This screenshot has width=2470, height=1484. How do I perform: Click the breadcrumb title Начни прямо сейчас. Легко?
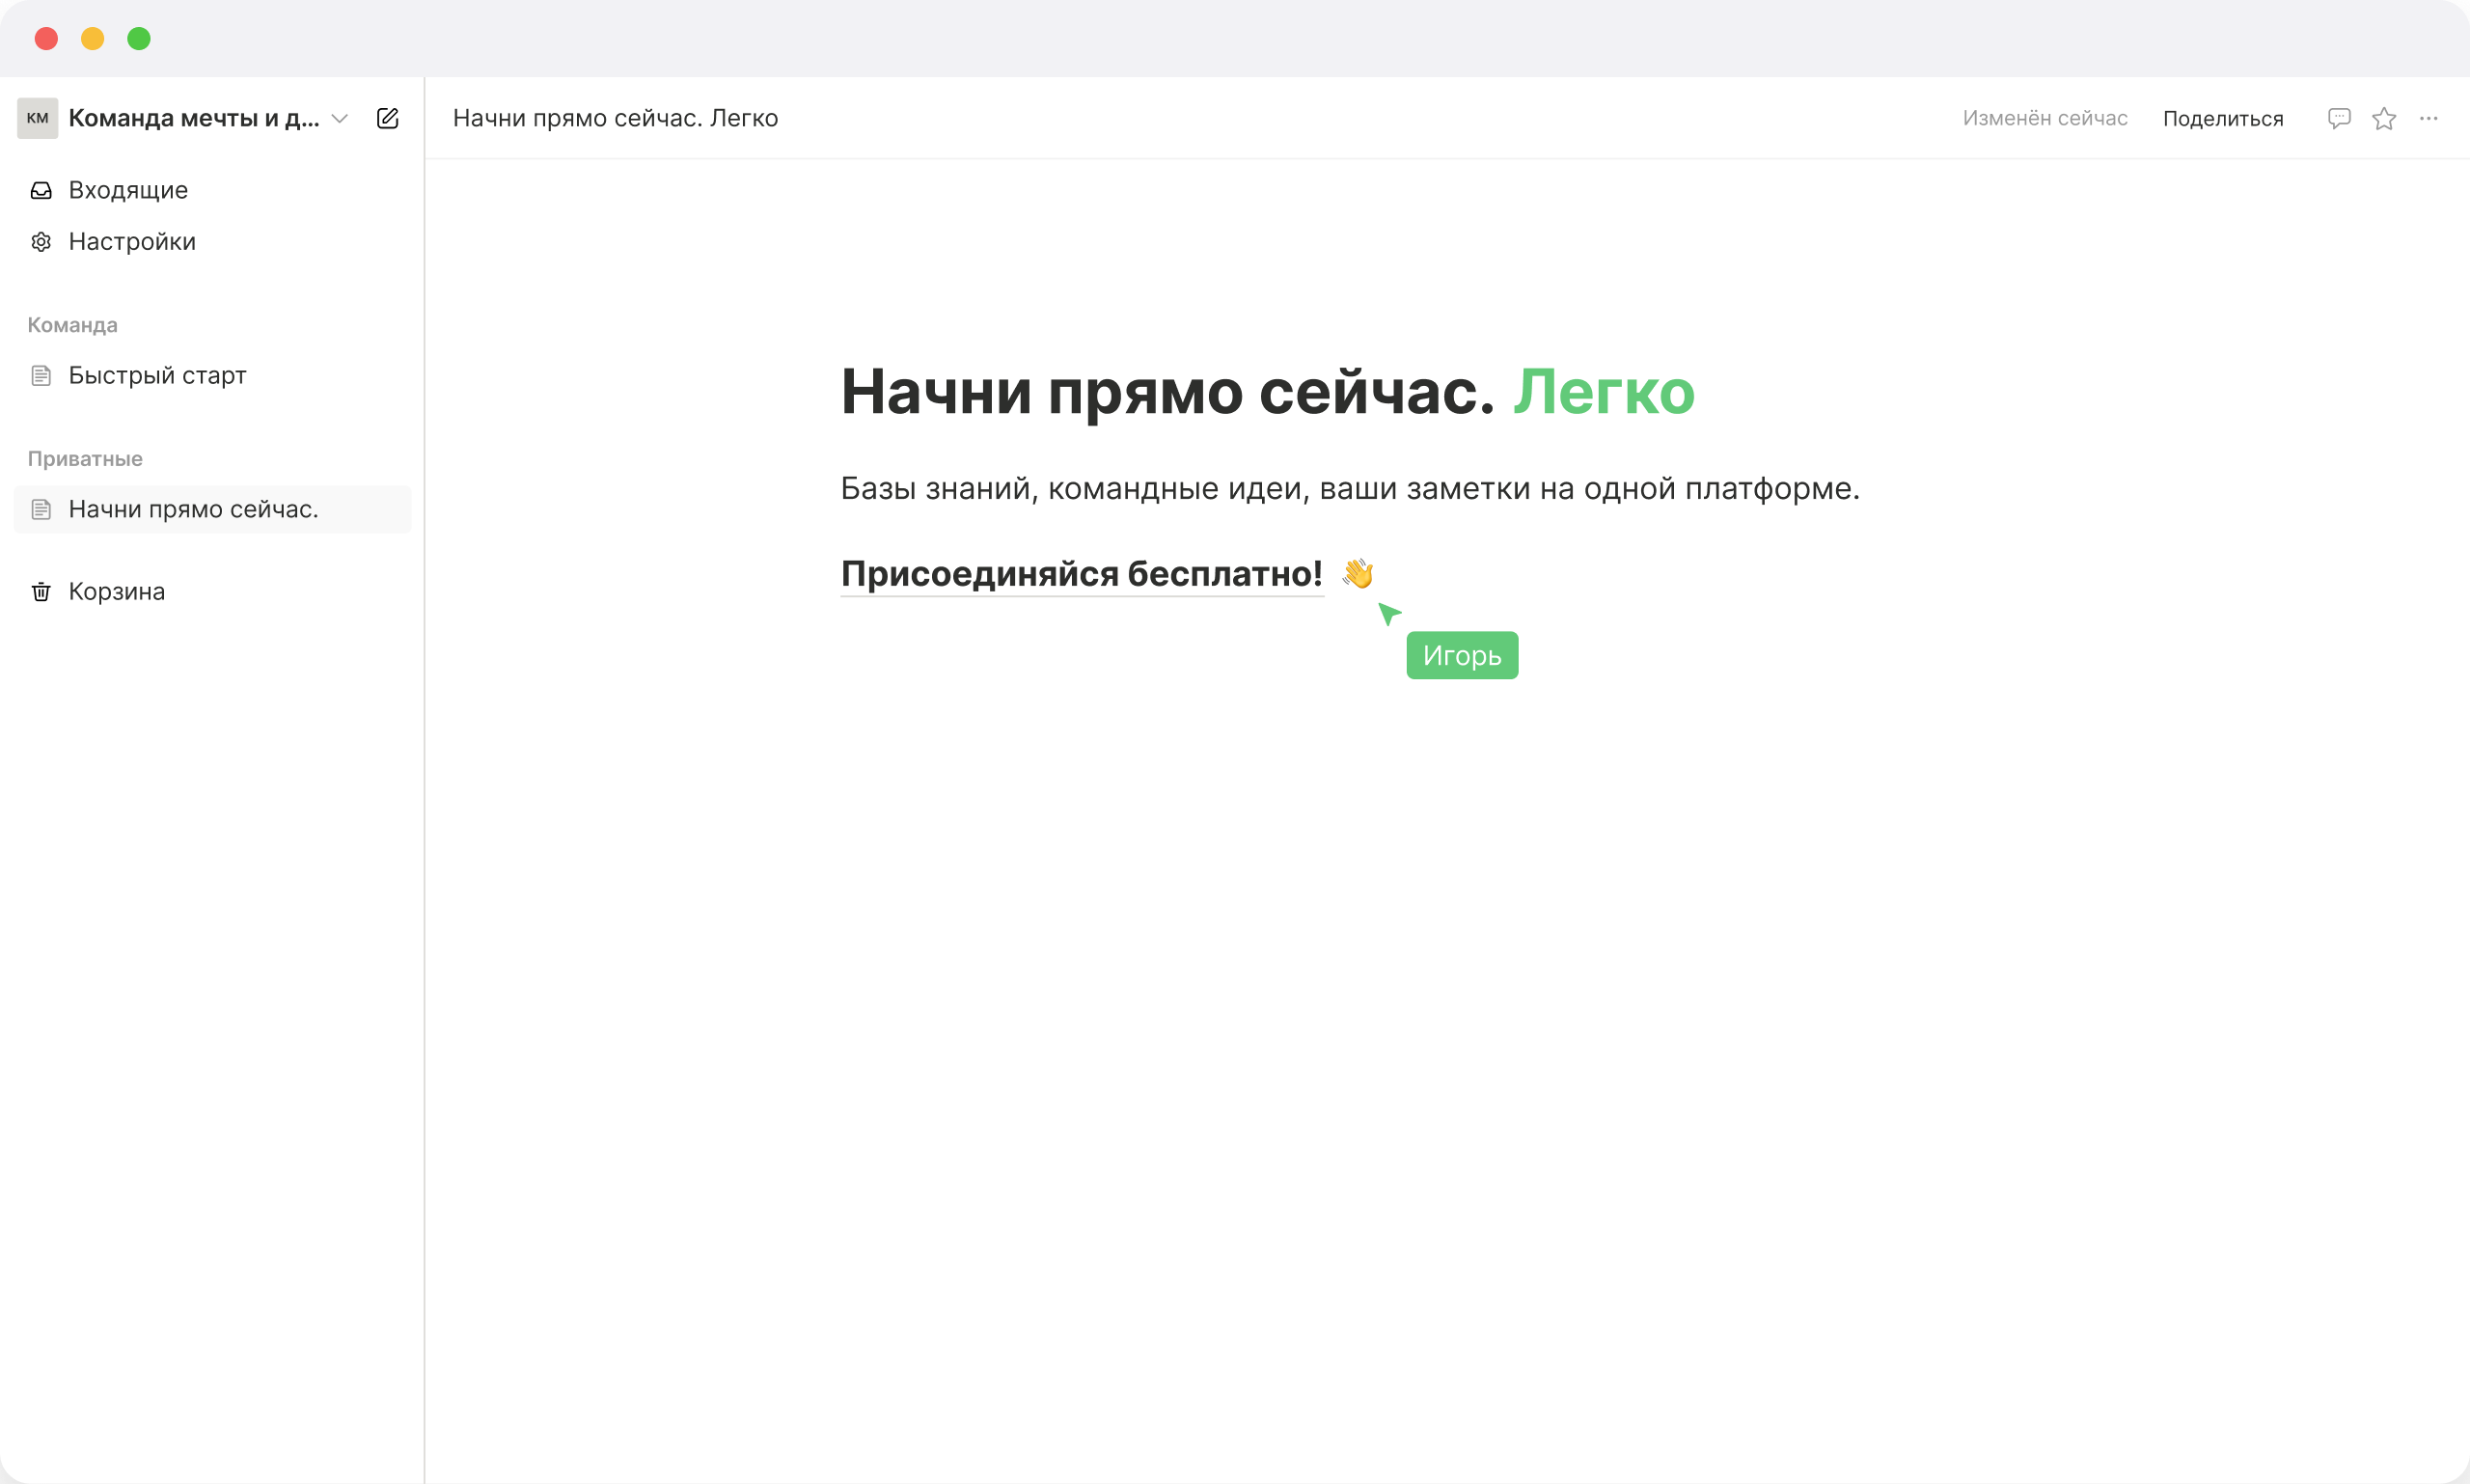pyautogui.click(x=615, y=118)
